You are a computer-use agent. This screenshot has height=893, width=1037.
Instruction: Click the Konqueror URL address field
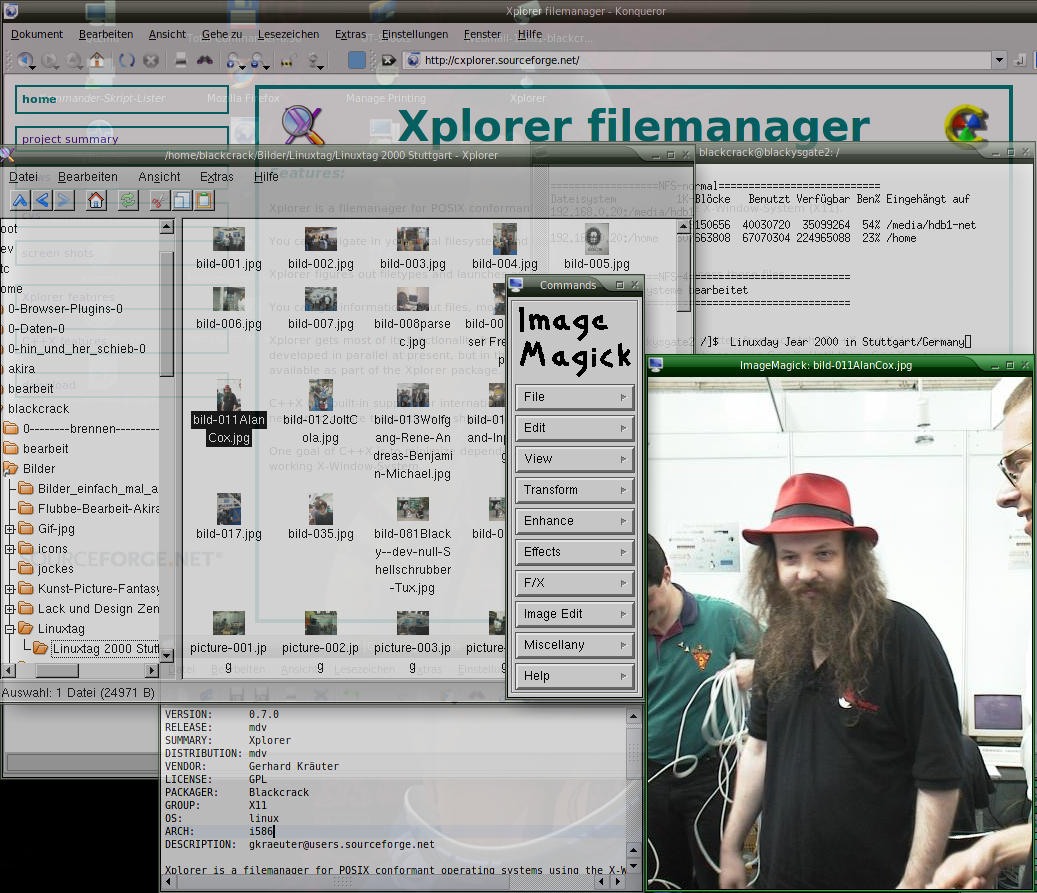698,60
